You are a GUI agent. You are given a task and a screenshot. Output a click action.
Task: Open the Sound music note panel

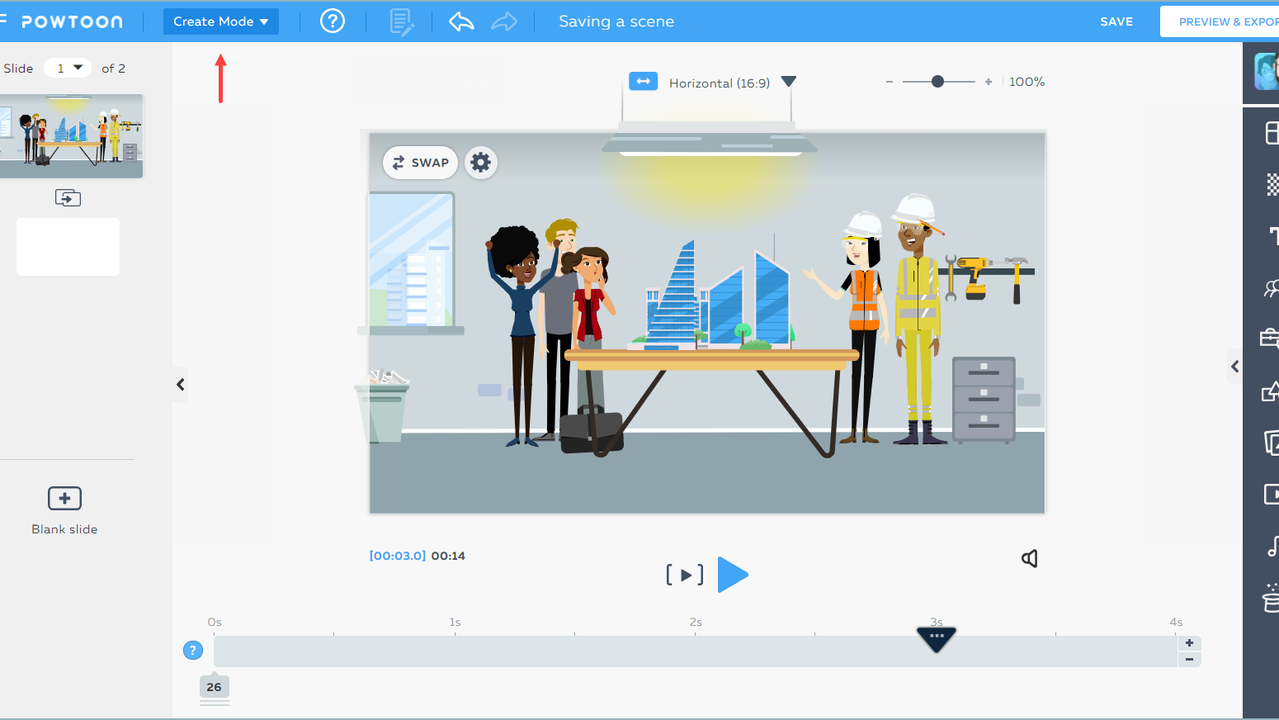(x=1272, y=546)
